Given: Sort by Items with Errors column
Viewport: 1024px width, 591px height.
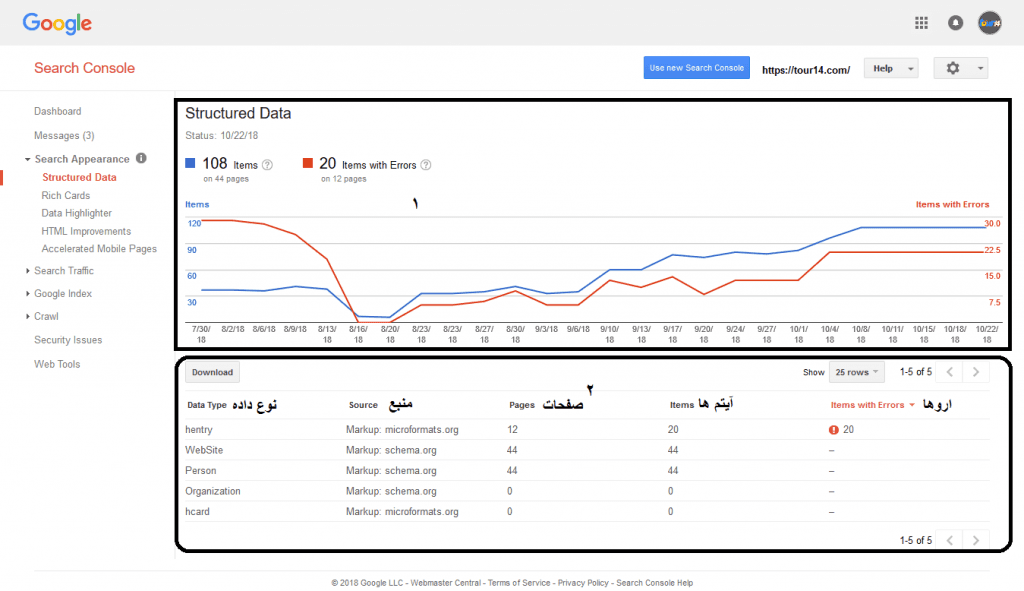Looking at the screenshot, I should pyautogui.click(x=872, y=405).
